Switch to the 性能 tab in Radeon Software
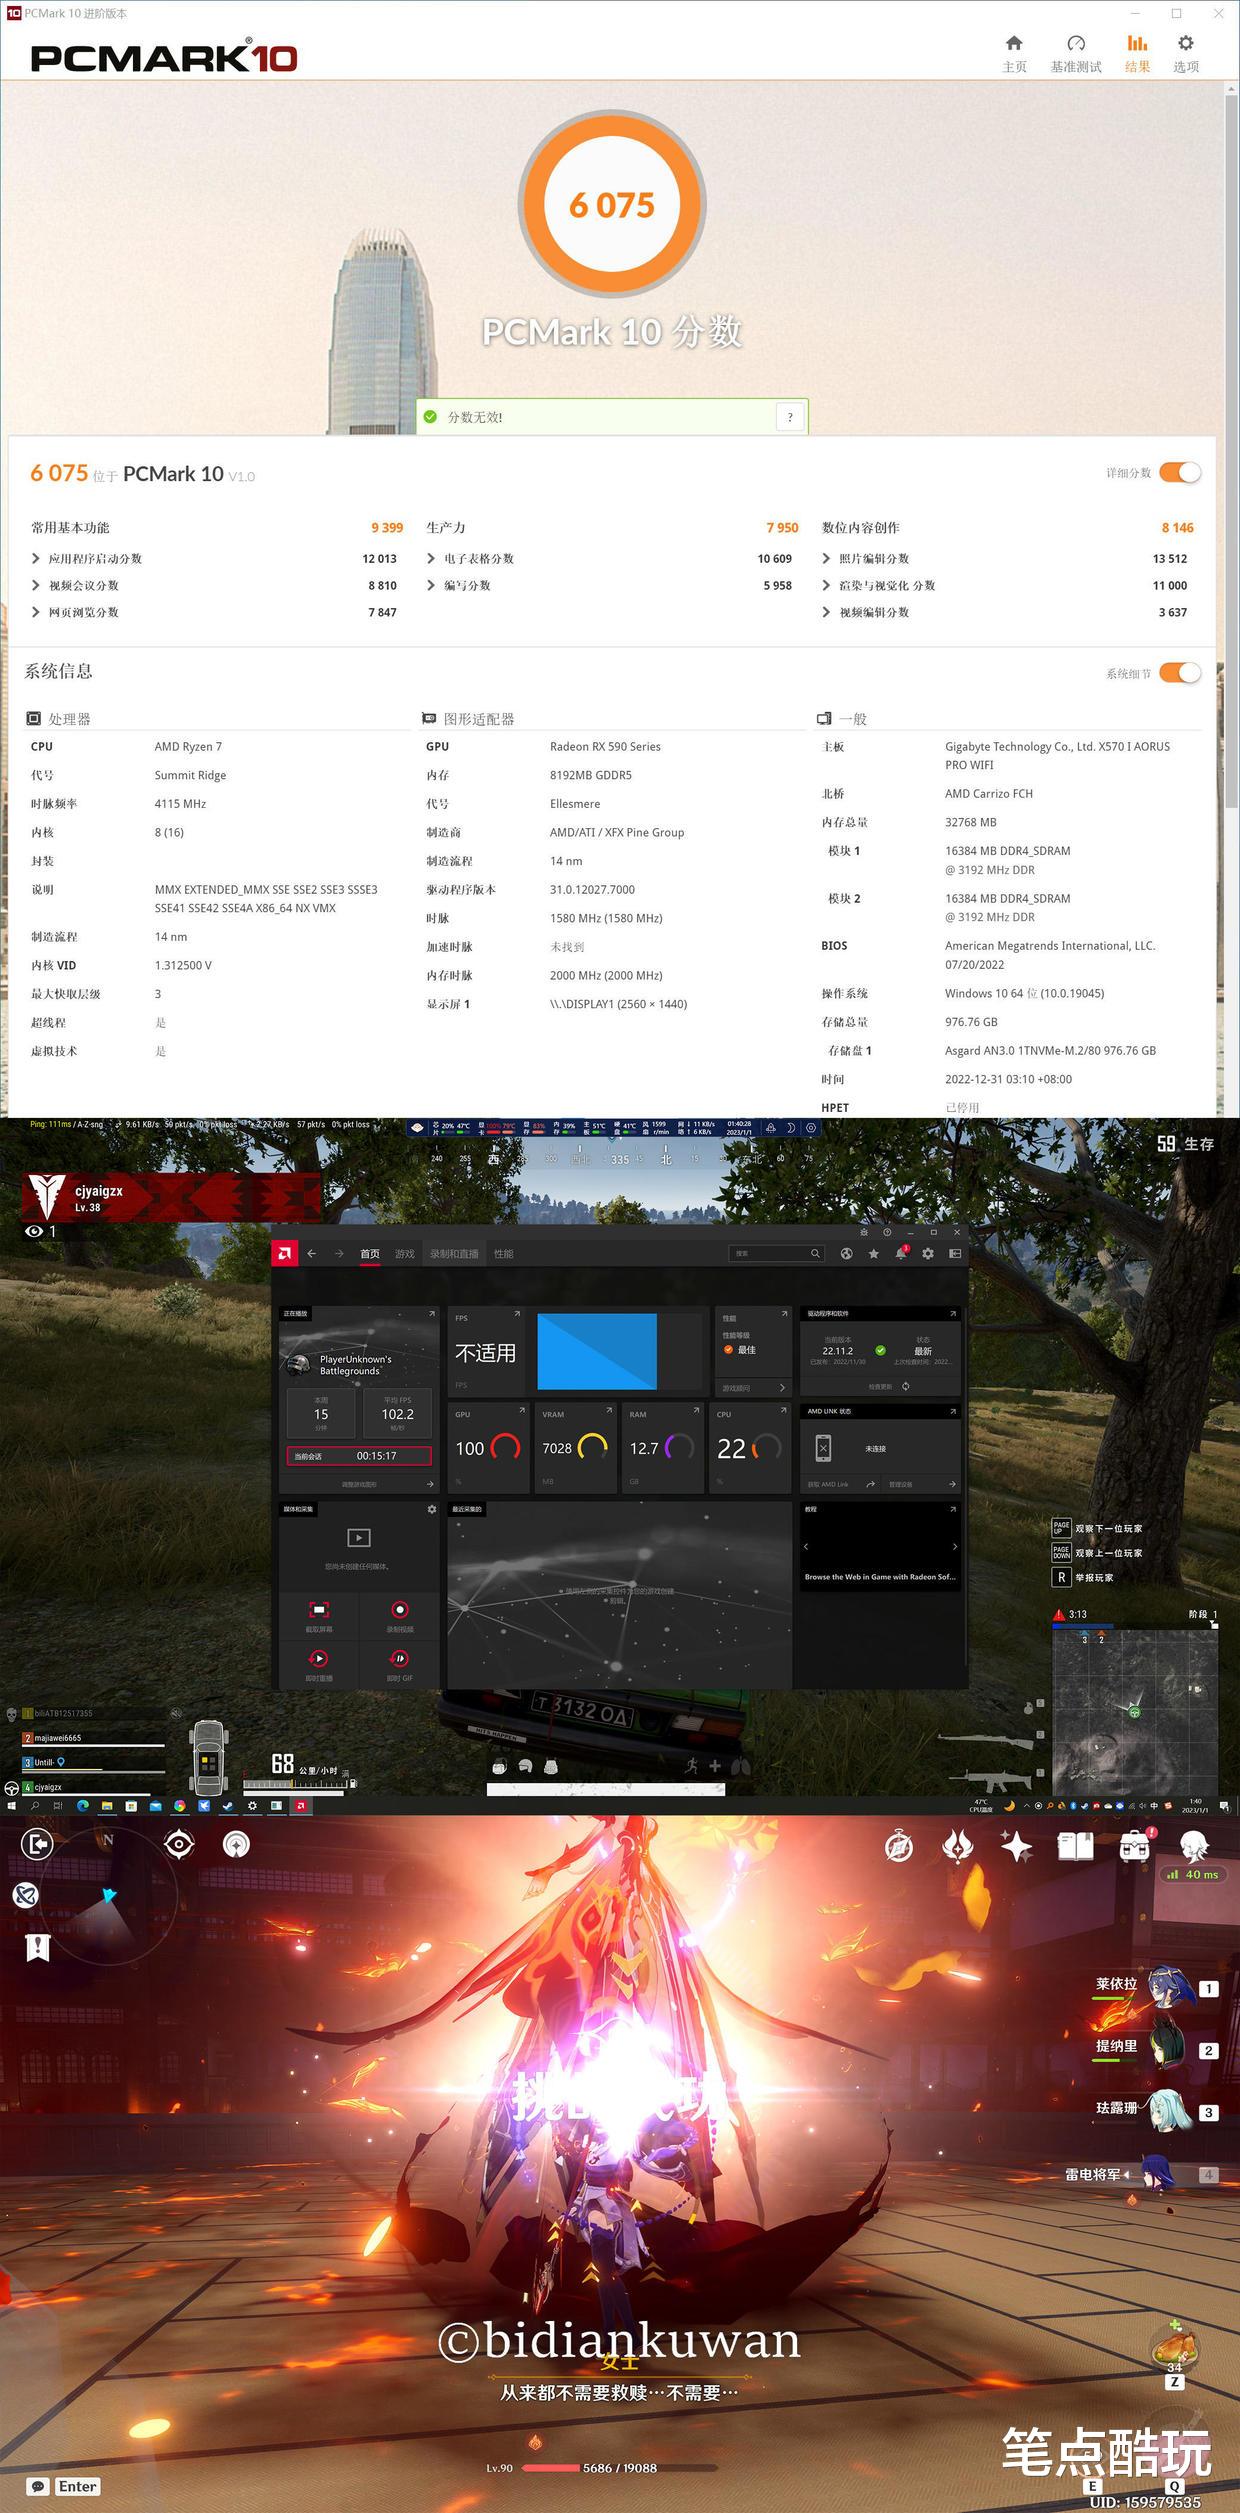This screenshot has width=1240, height=2513. tap(504, 1254)
